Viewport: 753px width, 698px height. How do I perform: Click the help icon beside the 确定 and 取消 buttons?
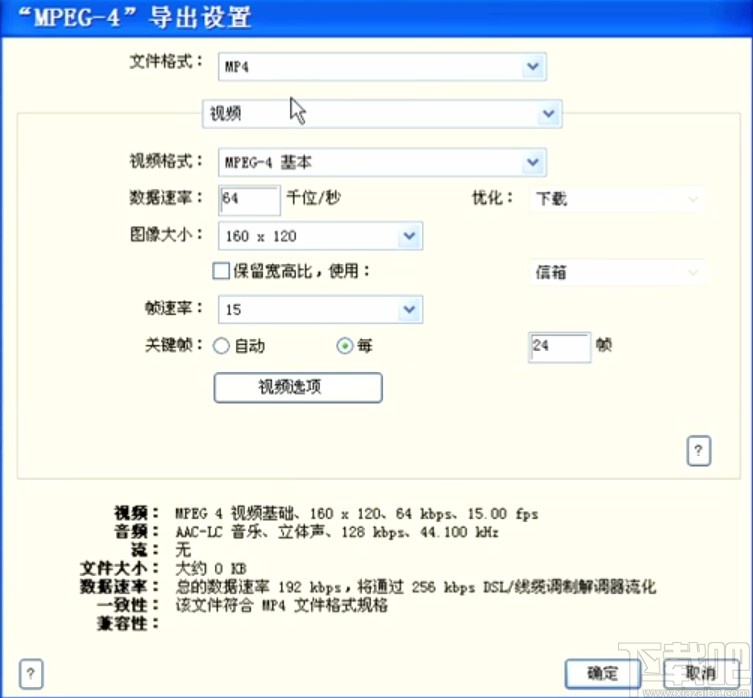(31, 674)
